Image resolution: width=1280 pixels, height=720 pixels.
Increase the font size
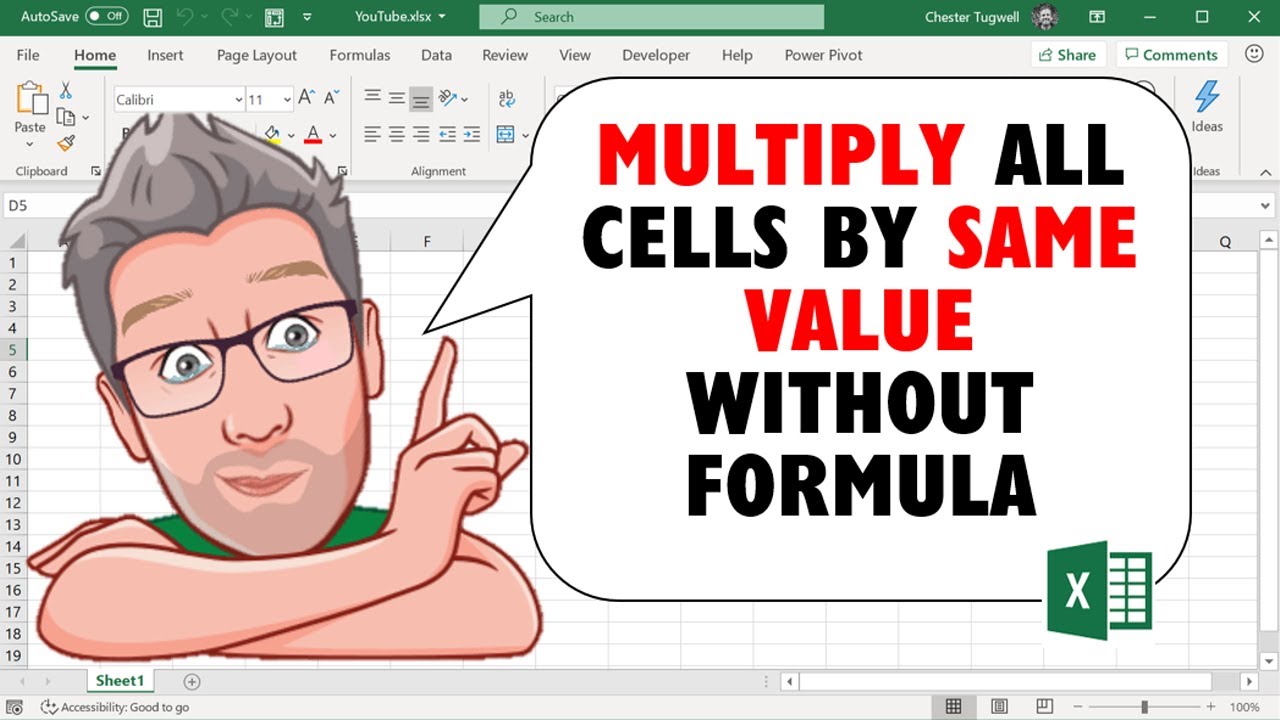tap(307, 98)
